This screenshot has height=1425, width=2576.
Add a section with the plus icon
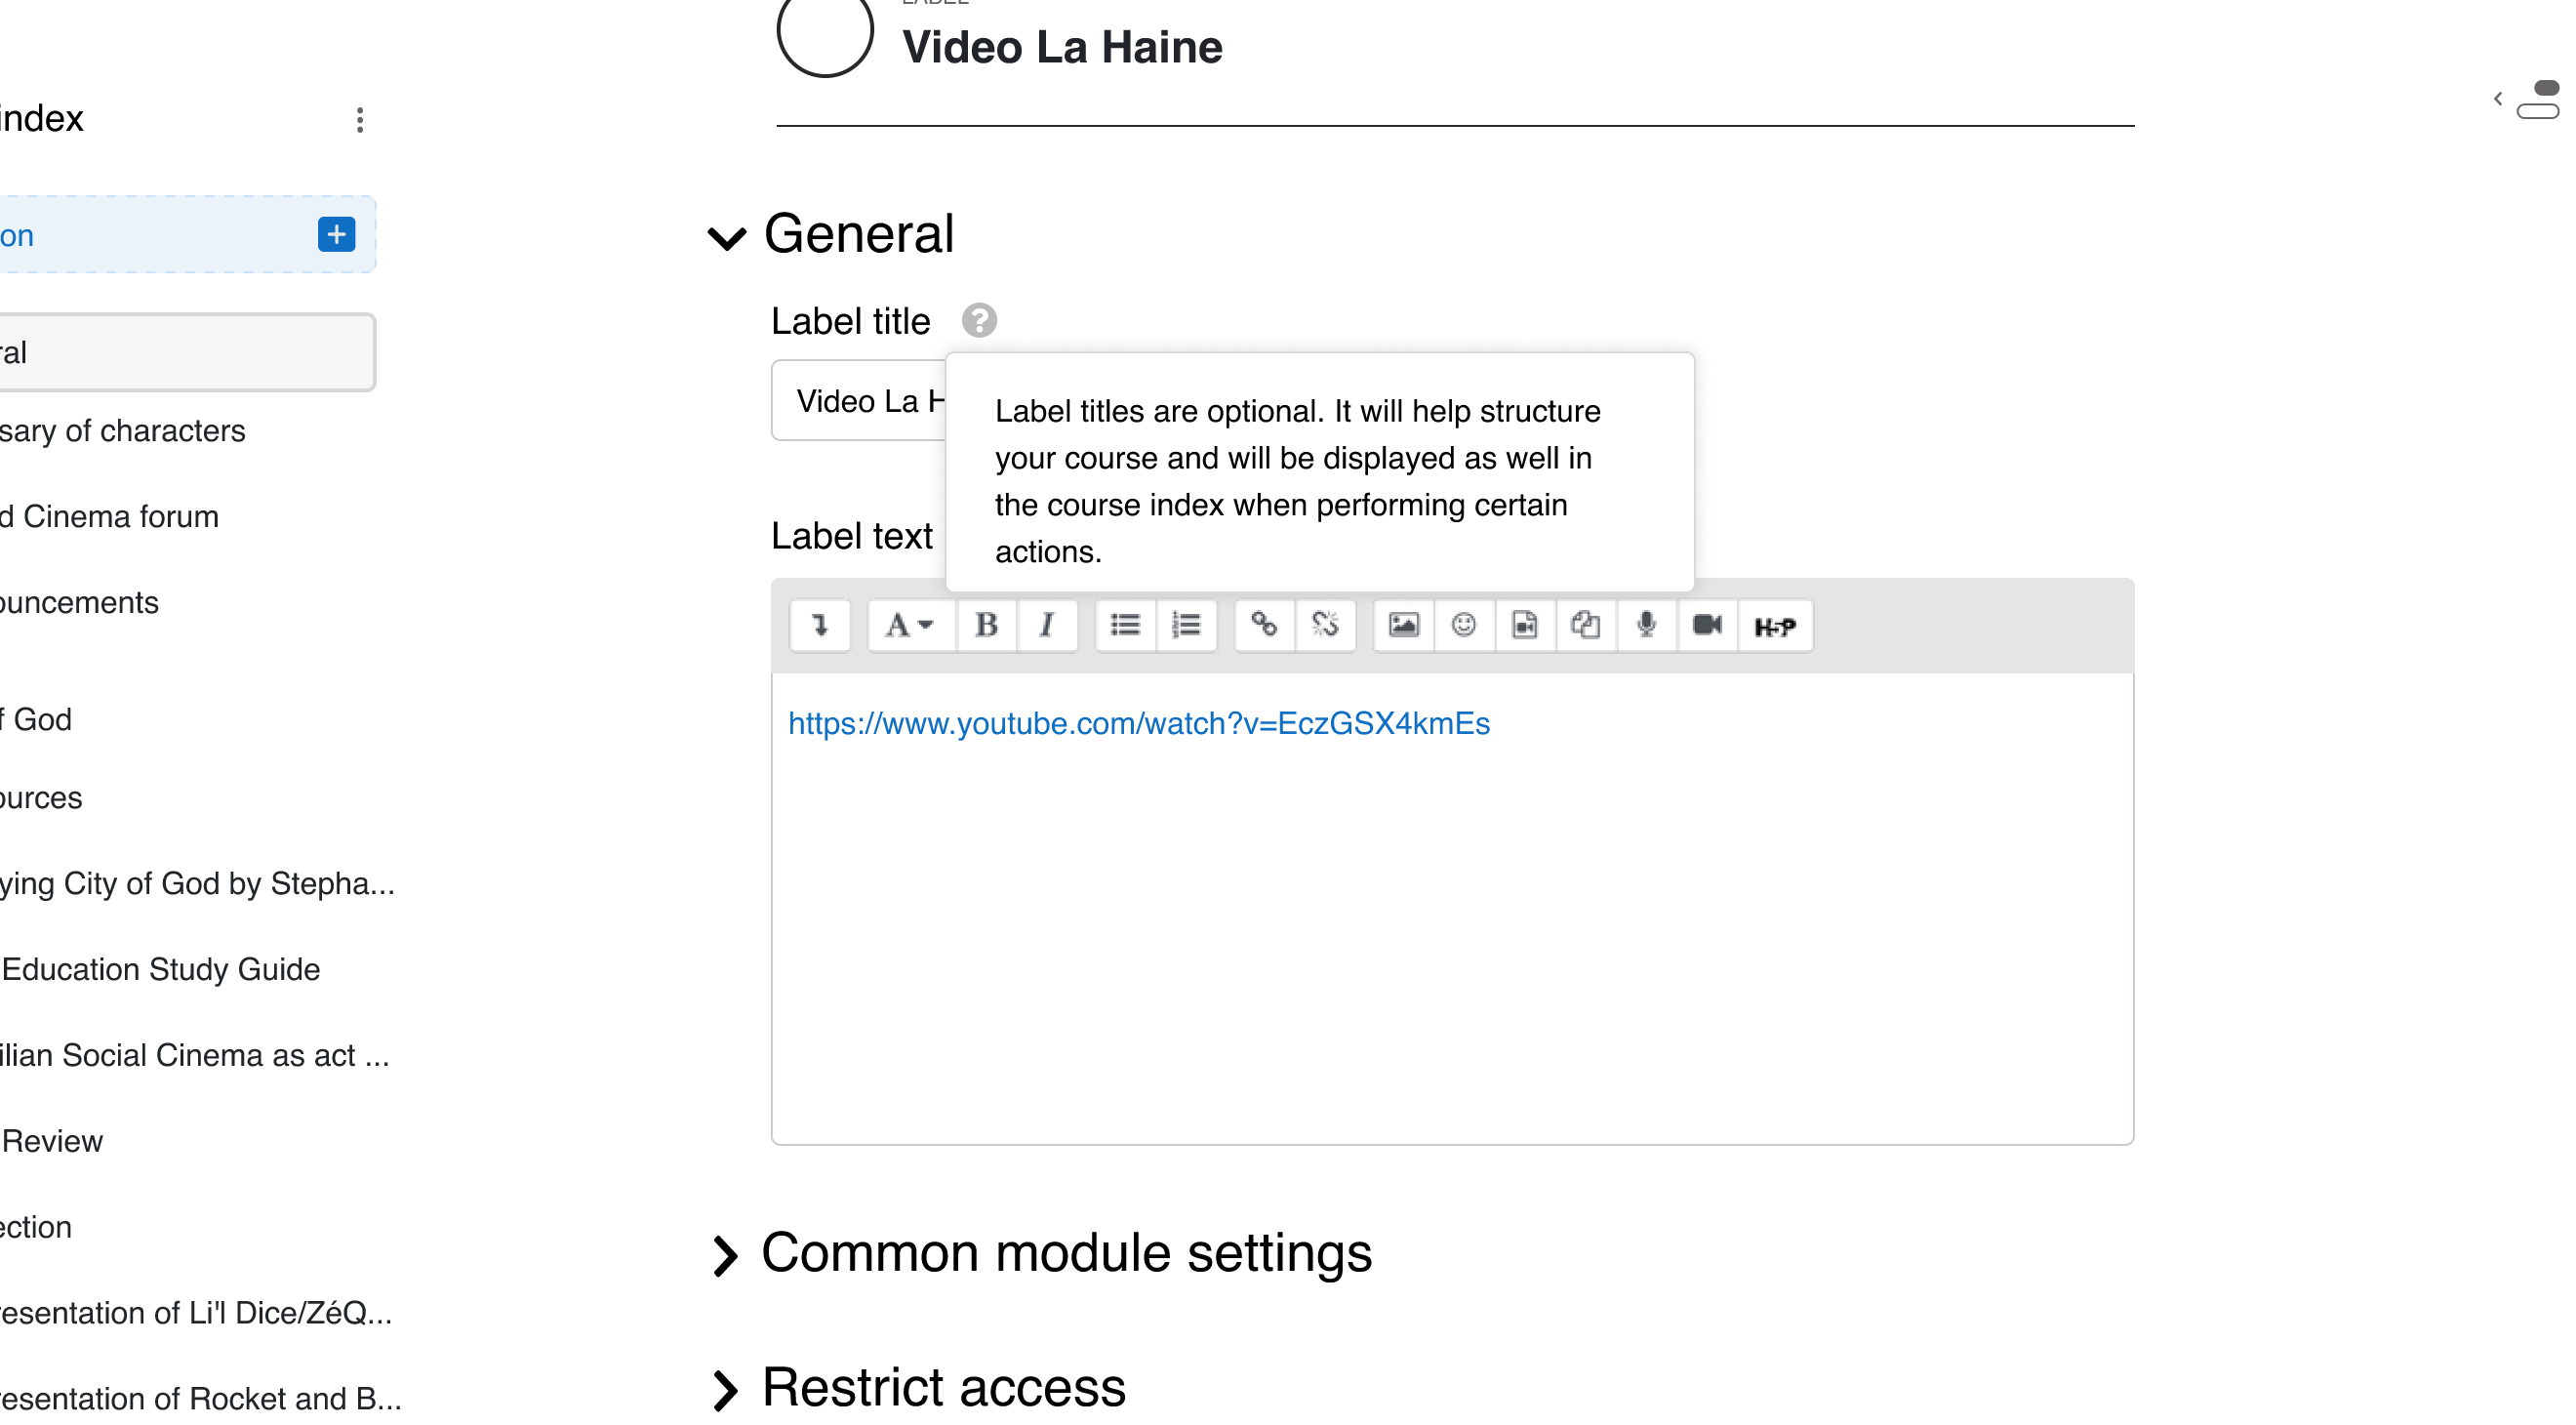(337, 234)
